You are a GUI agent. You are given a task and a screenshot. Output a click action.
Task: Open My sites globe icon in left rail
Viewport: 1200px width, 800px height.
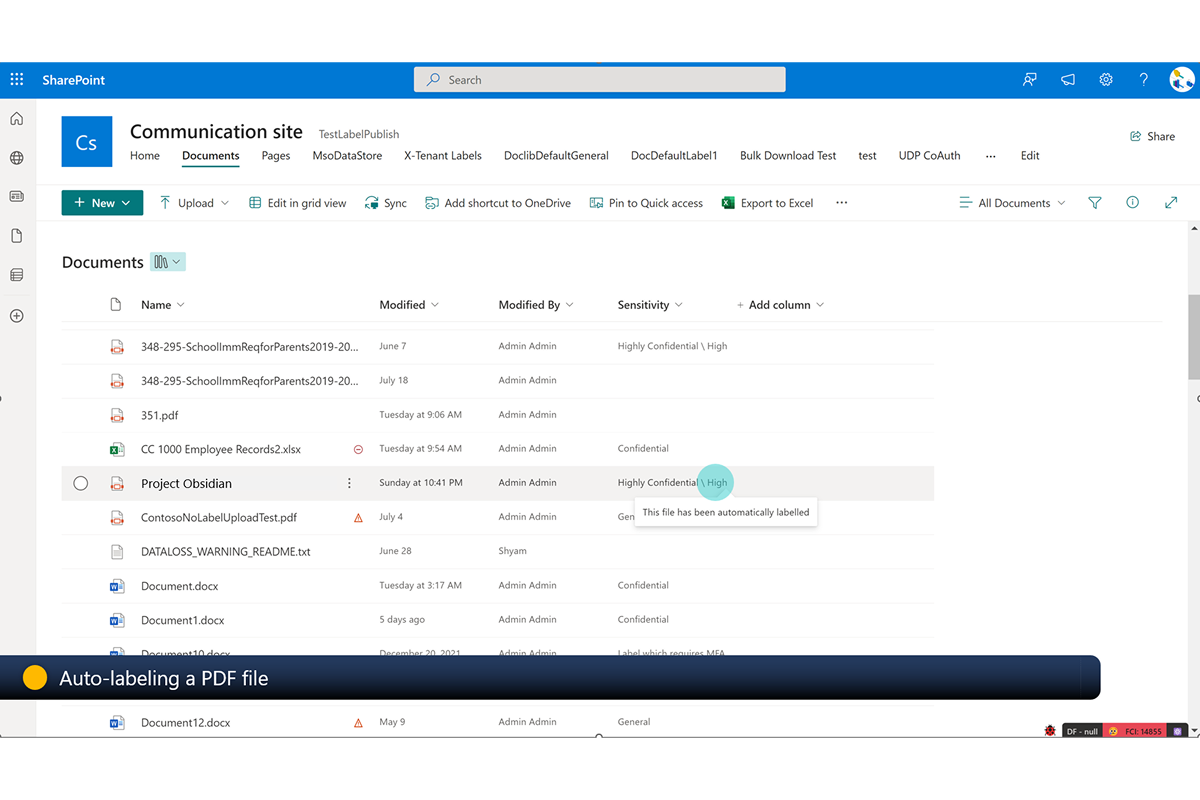17,158
